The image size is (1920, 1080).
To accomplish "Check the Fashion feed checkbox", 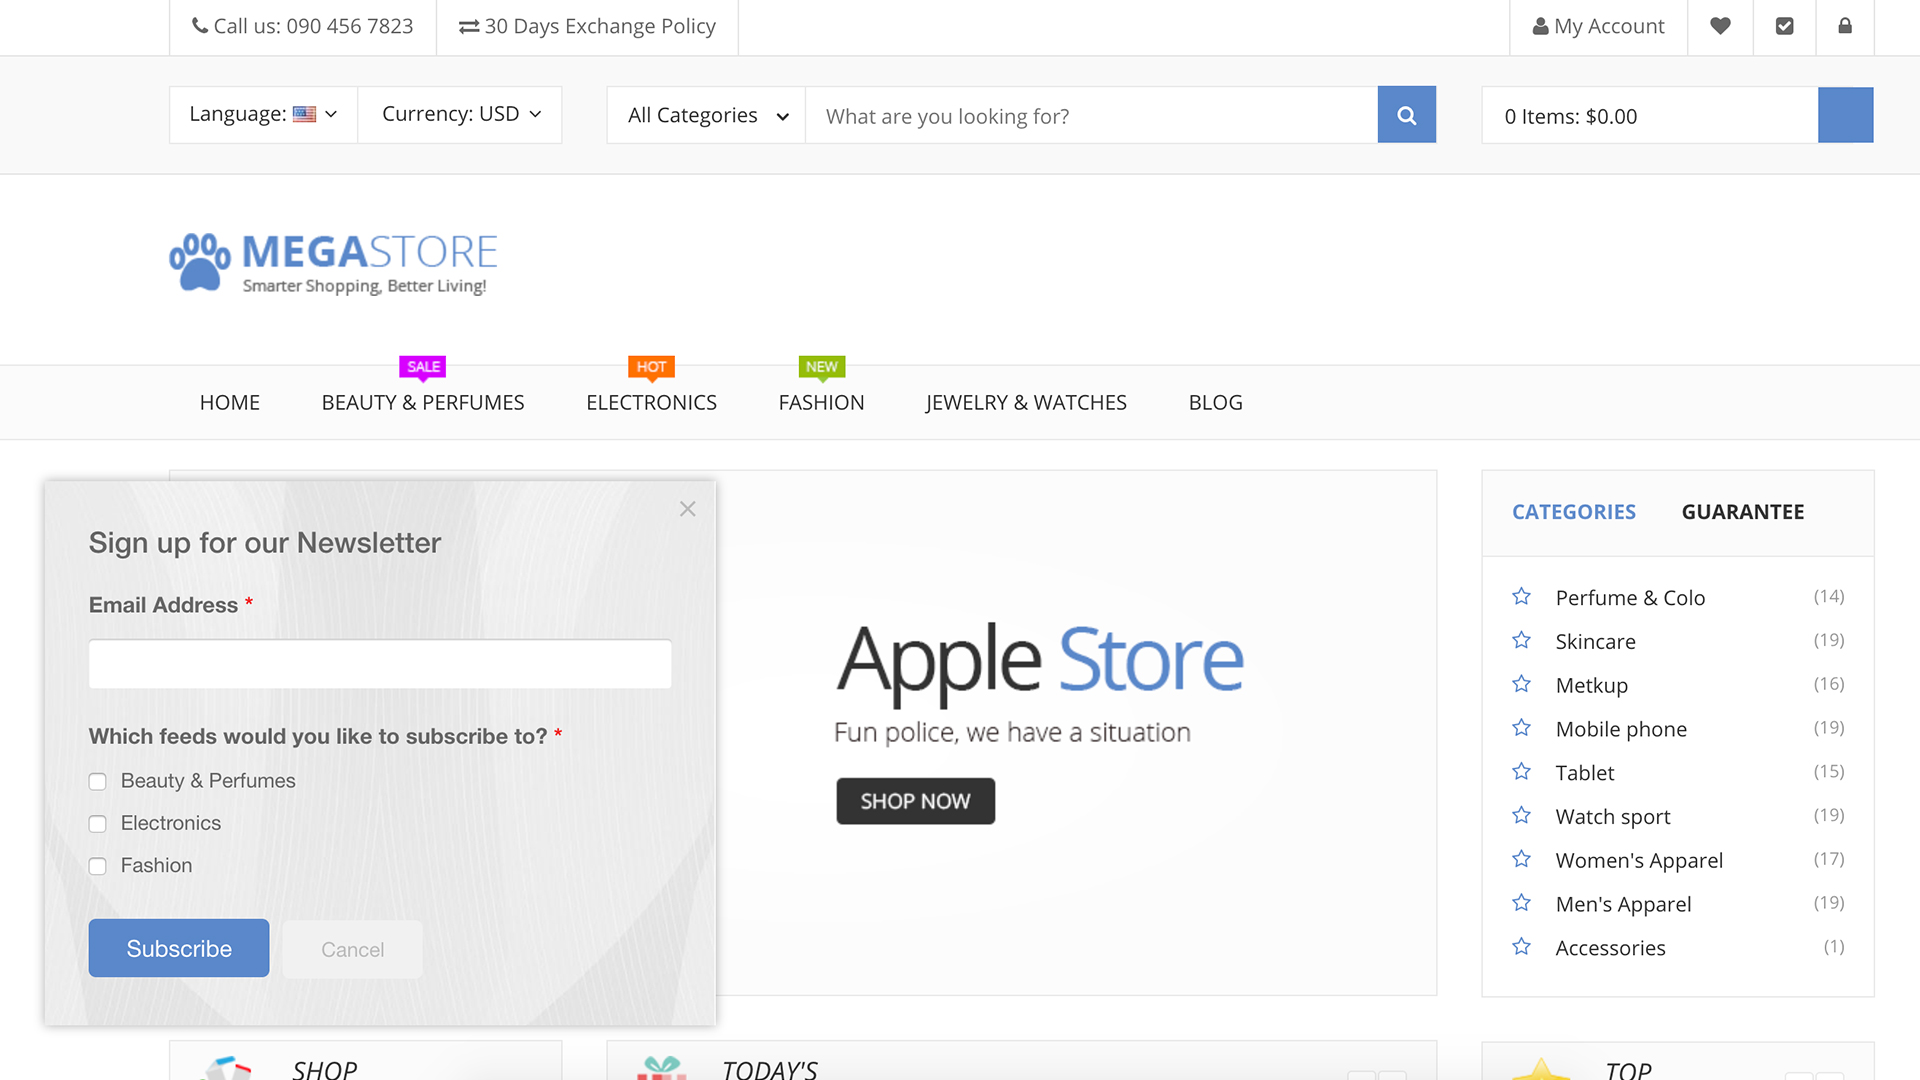I will click(x=97, y=866).
